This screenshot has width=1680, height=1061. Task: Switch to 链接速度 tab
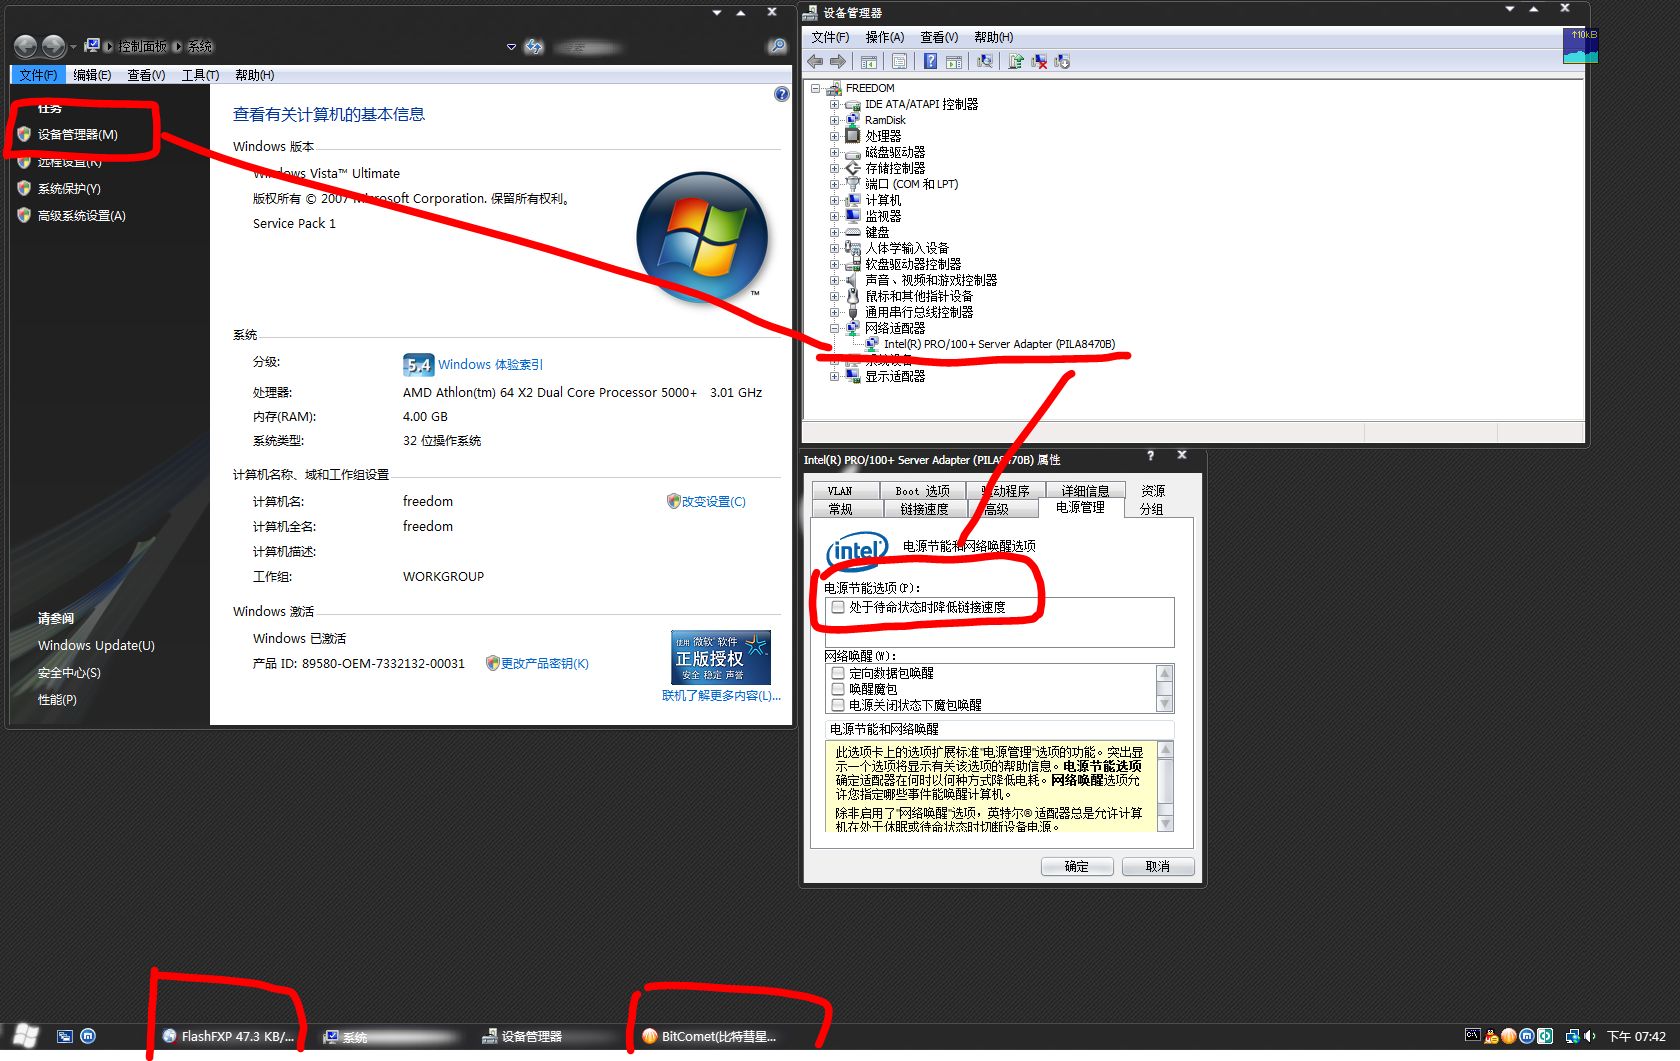click(924, 509)
